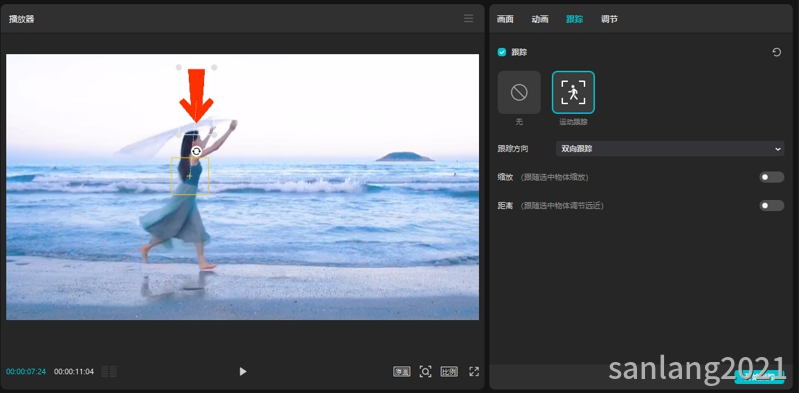
Task: Select the 无 (none) tracking option
Action: [519, 92]
